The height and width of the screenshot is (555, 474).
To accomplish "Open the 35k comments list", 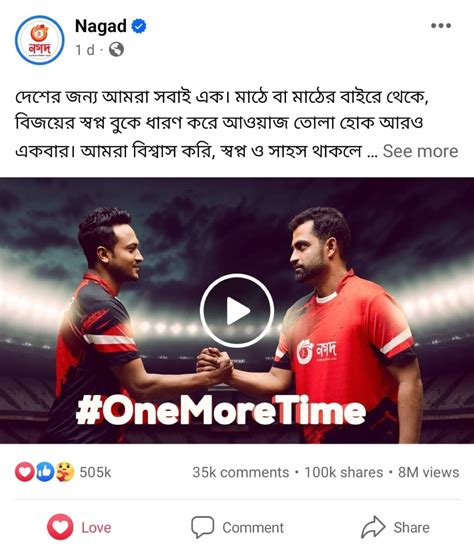I will tap(241, 473).
